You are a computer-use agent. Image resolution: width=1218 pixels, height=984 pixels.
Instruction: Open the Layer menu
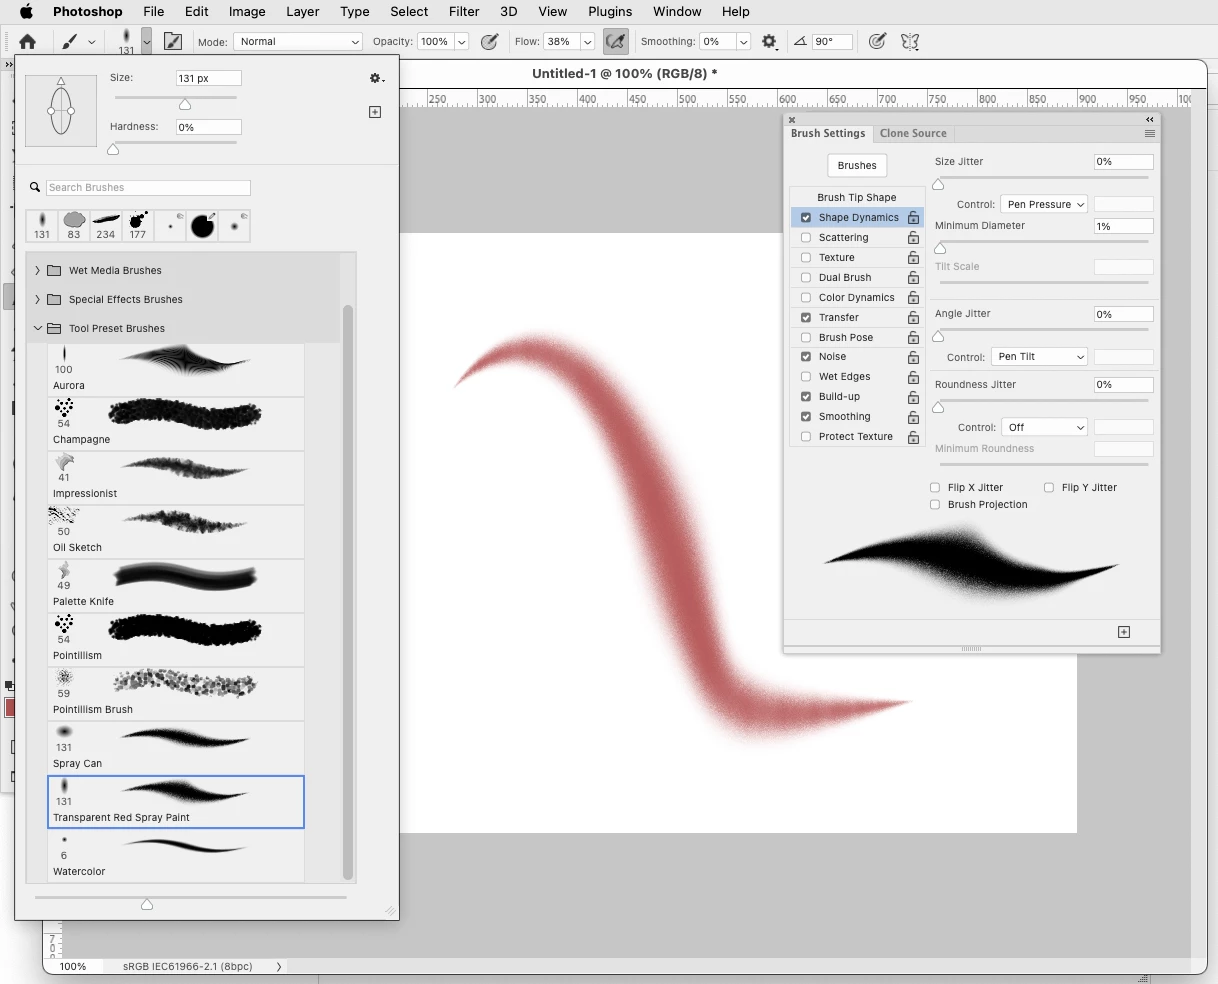(x=303, y=12)
